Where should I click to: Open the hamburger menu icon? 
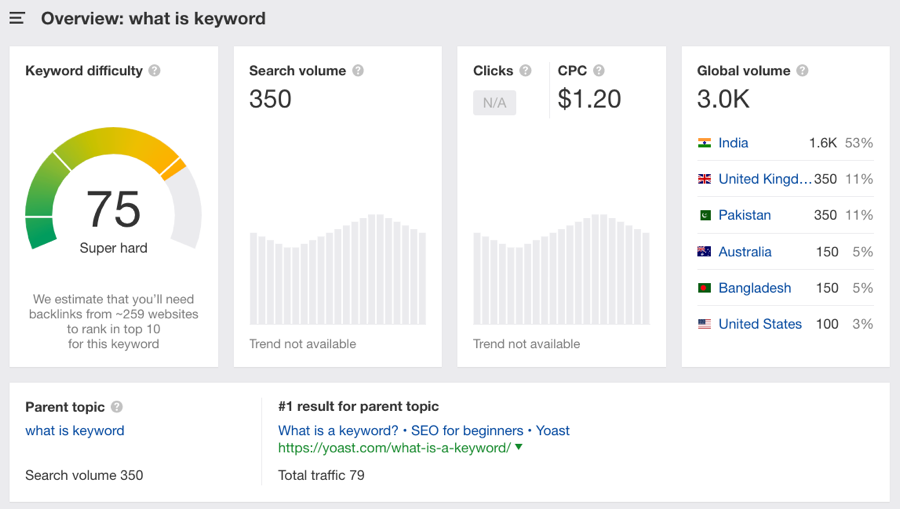pos(17,18)
